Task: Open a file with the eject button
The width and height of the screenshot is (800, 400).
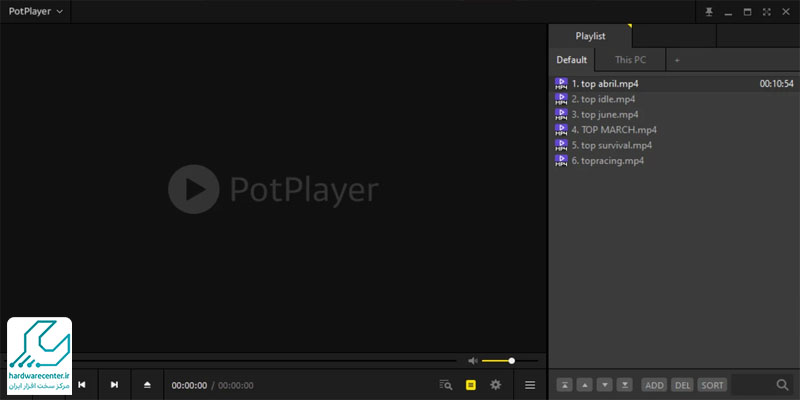Action: click(x=147, y=385)
